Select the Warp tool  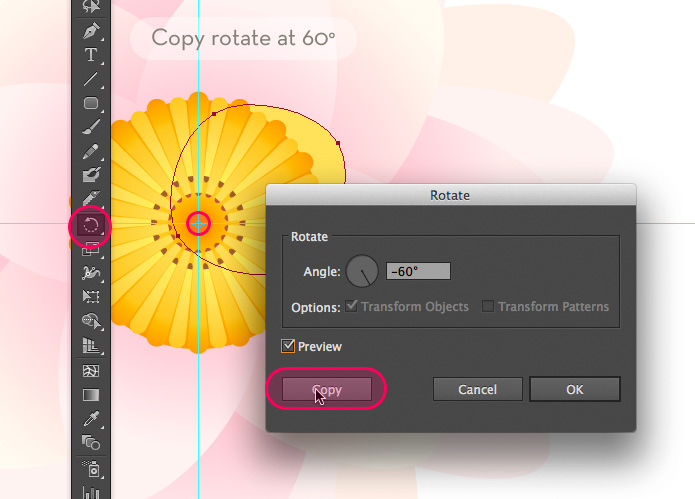click(x=91, y=273)
